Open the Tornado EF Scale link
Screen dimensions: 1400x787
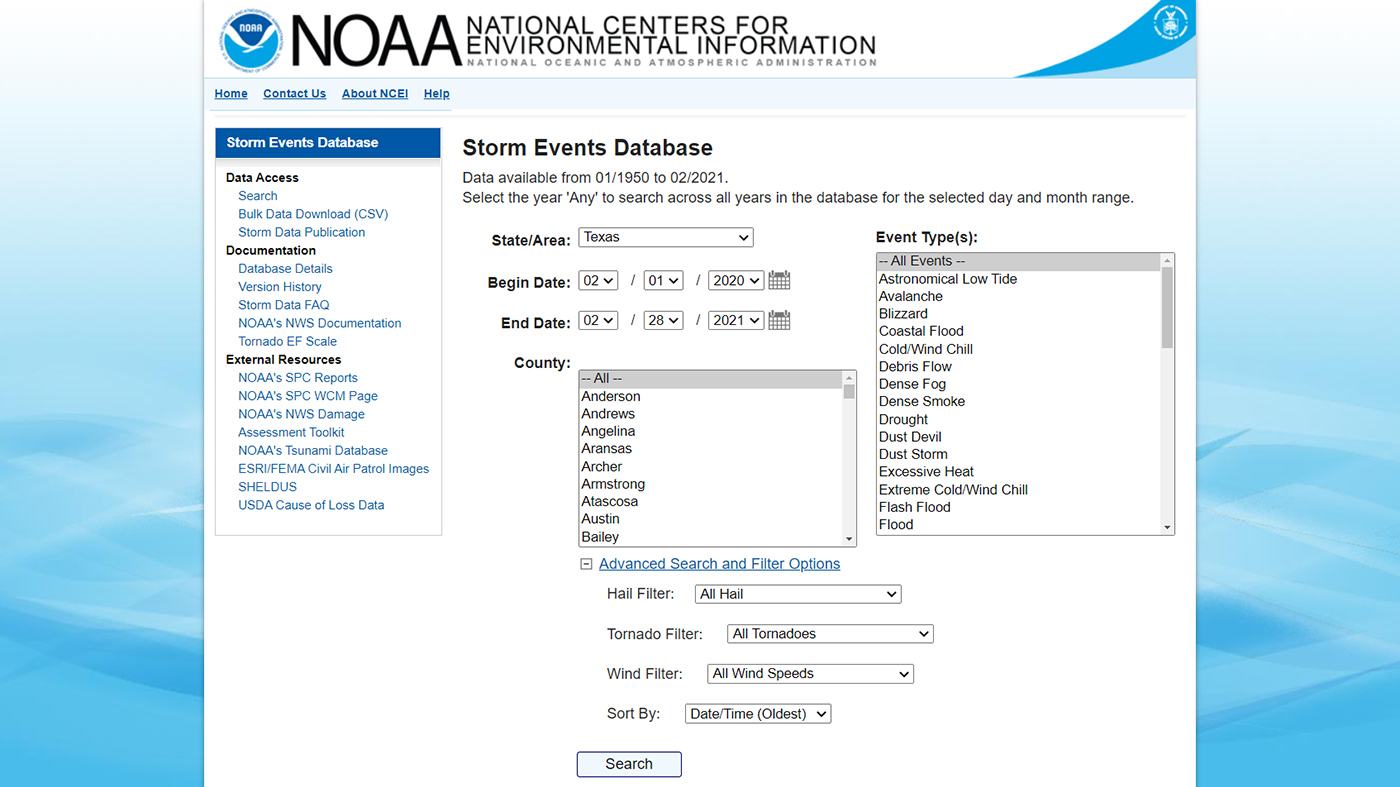287,341
